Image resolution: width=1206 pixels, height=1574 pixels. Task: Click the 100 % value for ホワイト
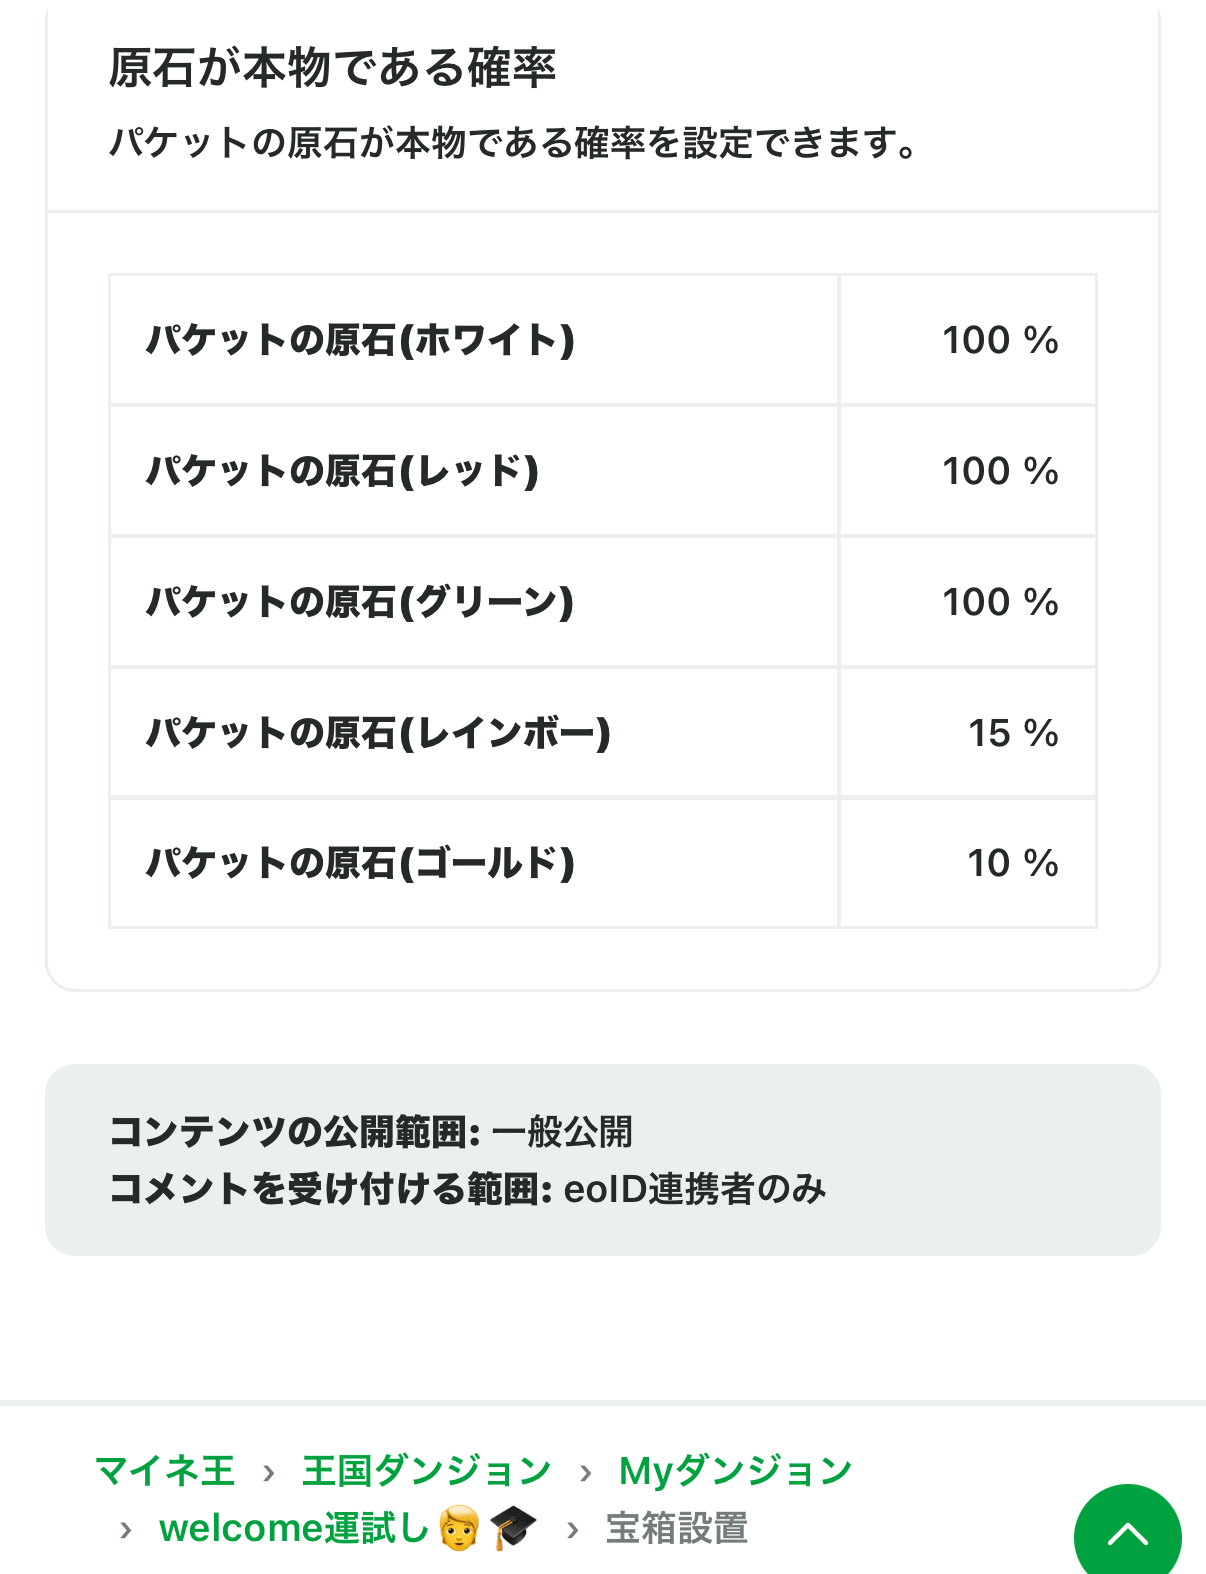tap(1000, 340)
